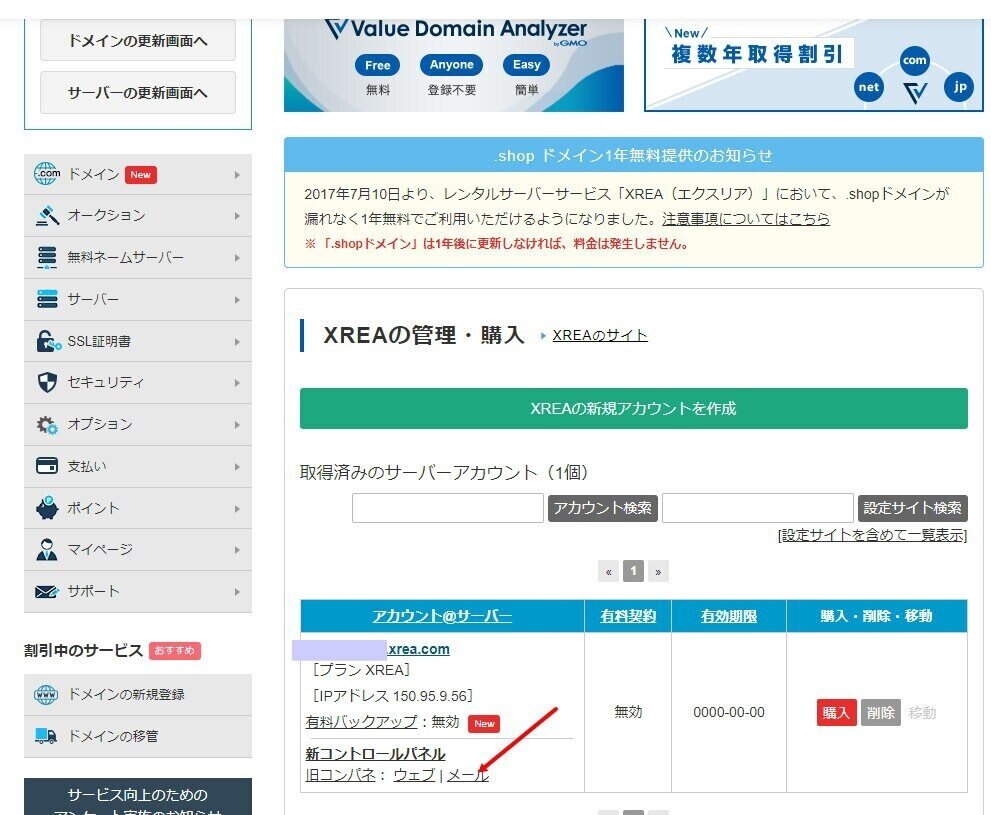Click the options gear icon

coord(47,425)
